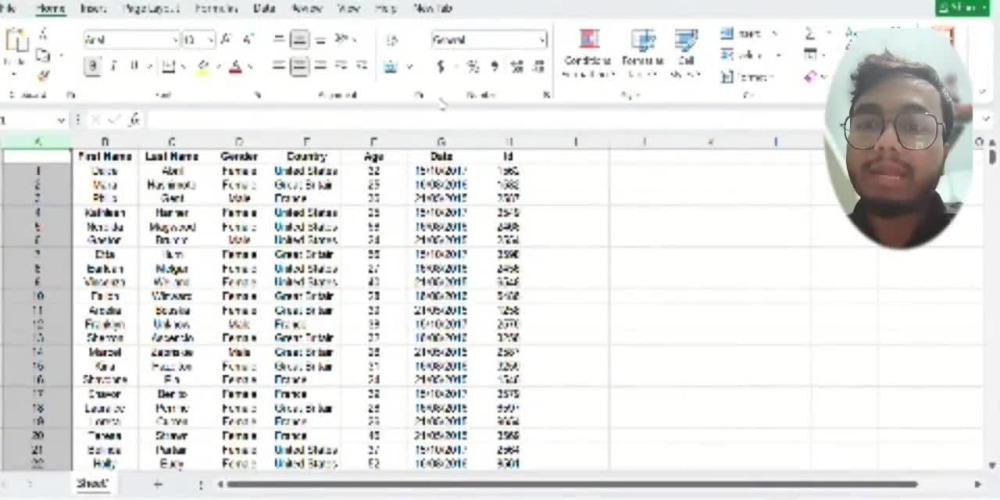Select the Sheet1 tab

93,484
